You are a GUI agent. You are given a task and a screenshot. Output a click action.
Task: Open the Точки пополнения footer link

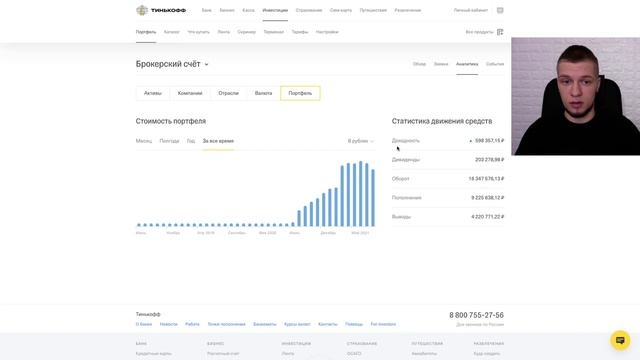click(227, 324)
